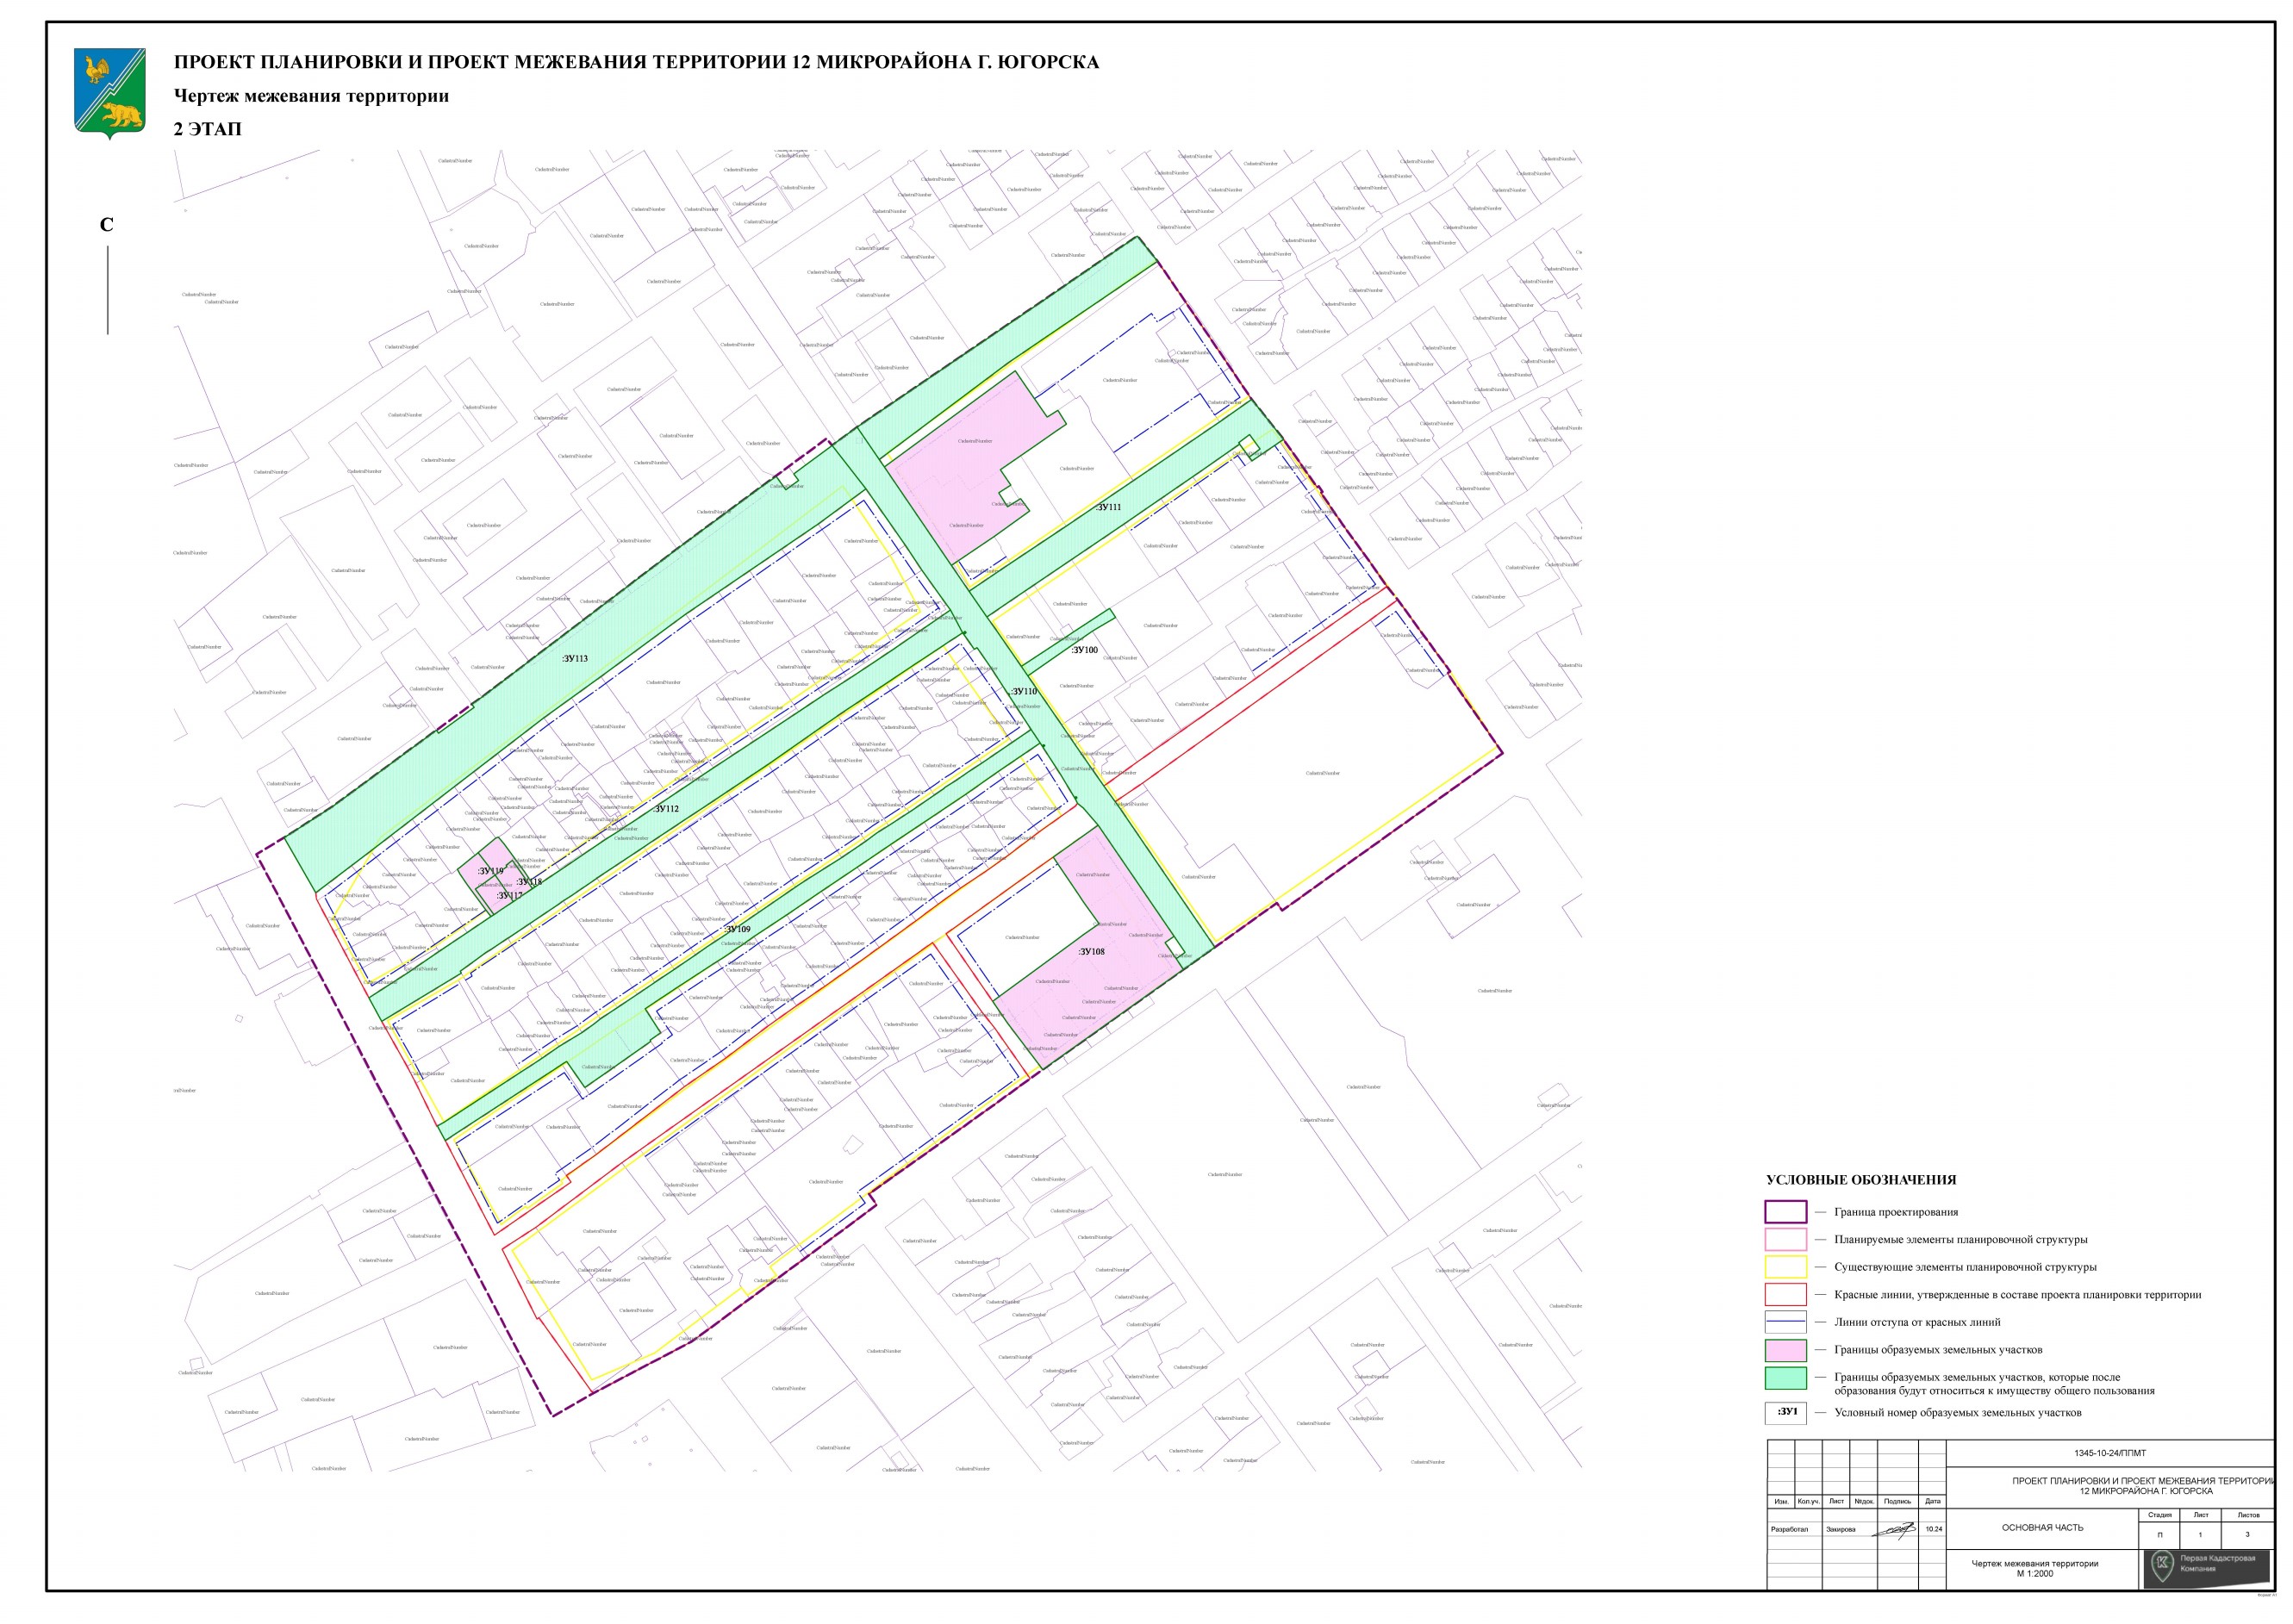The height and width of the screenshot is (1624, 2293).
Task: Click the green common-use plot legend swatch
Action: click(1785, 1378)
